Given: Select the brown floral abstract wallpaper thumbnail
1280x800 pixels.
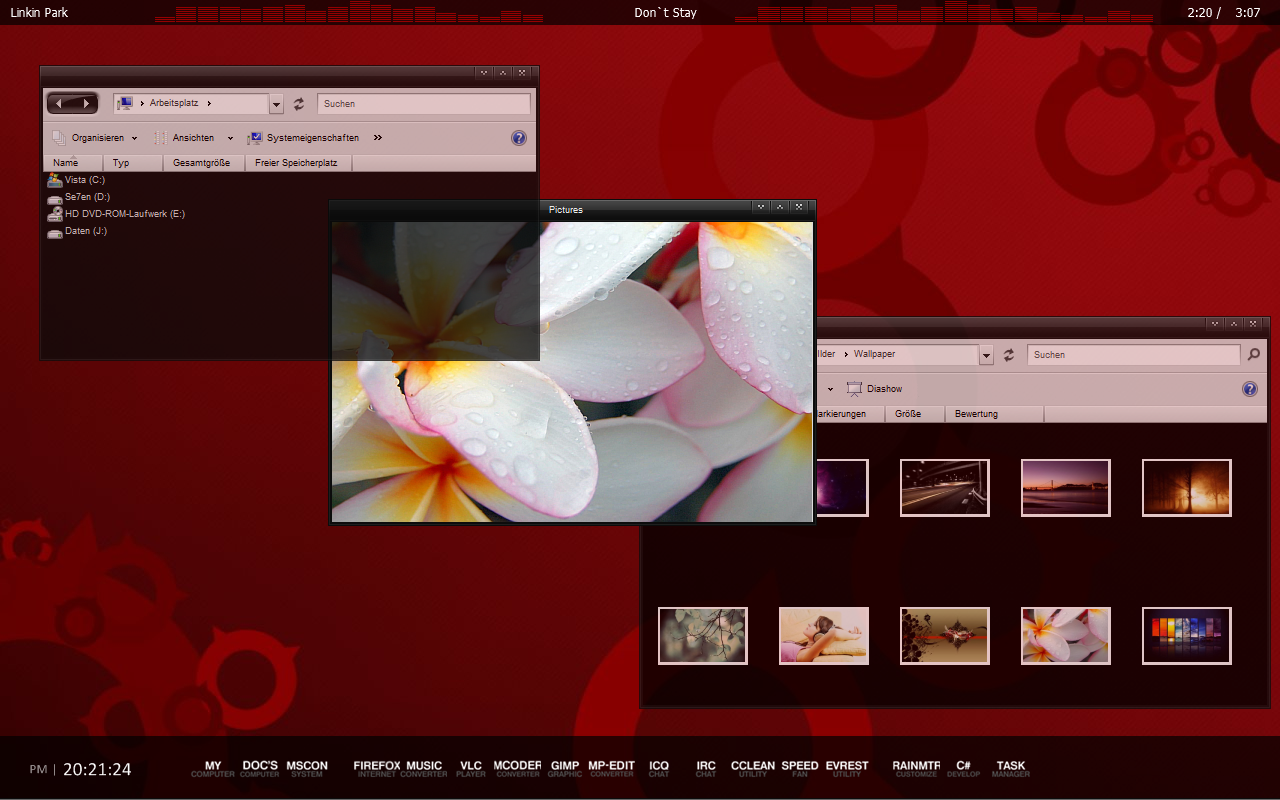Looking at the screenshot, I should (x=945, y=636).
